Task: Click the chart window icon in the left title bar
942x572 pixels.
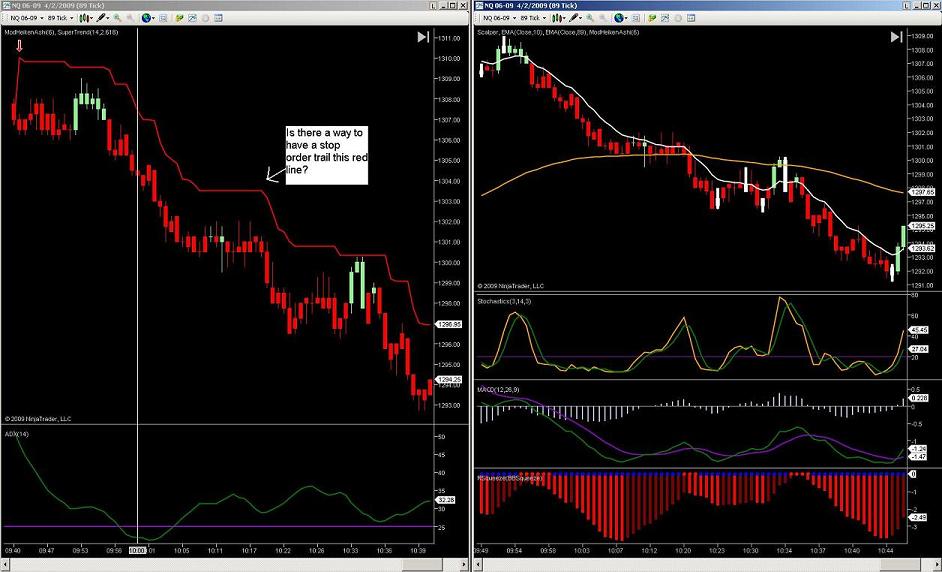Action: 6,5
